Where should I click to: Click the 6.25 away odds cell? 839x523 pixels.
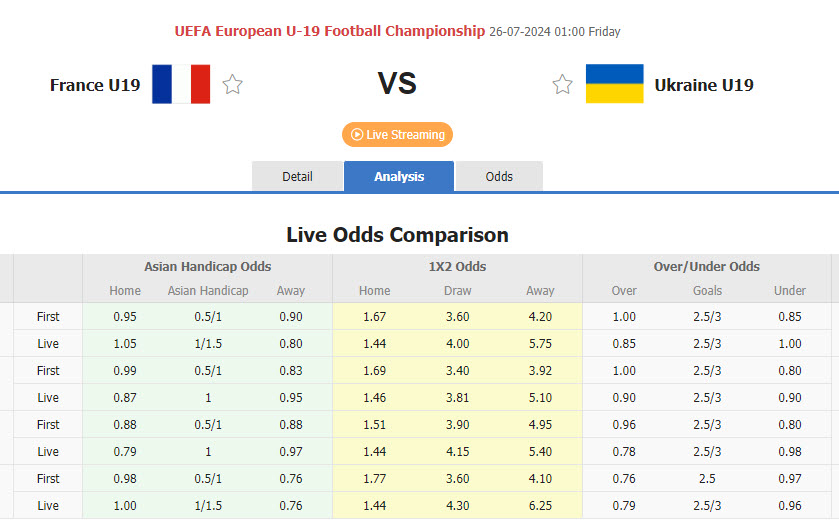tap(540, 505)
